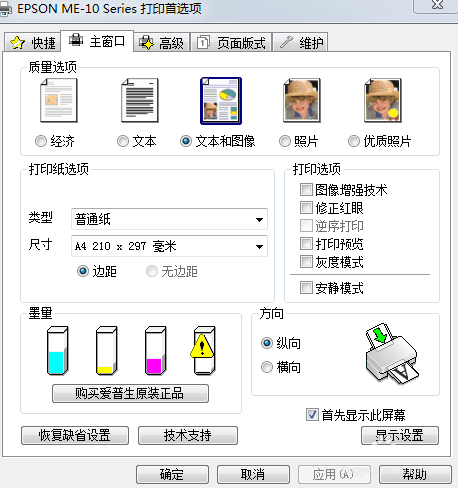Click the 帮助 button
The height and width of the screenshot is (488, 458).
[415, 474]
